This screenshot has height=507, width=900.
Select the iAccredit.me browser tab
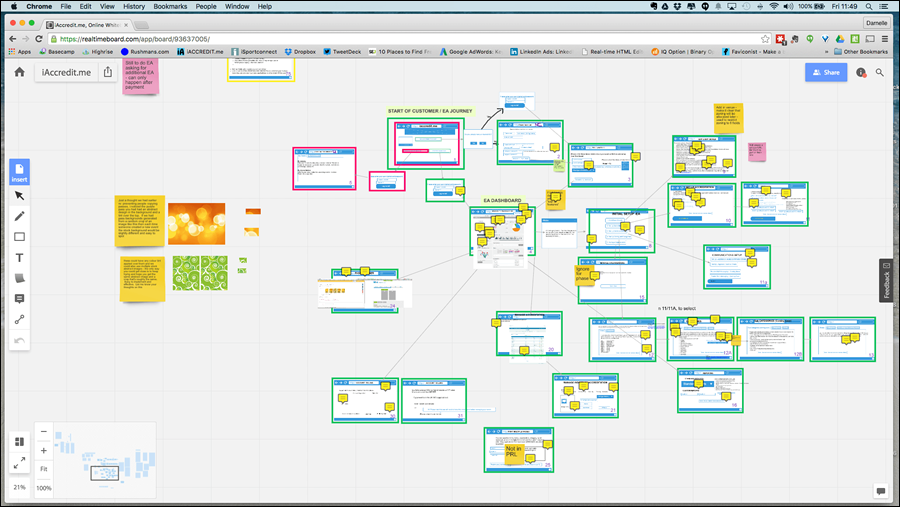coord(87,25)
